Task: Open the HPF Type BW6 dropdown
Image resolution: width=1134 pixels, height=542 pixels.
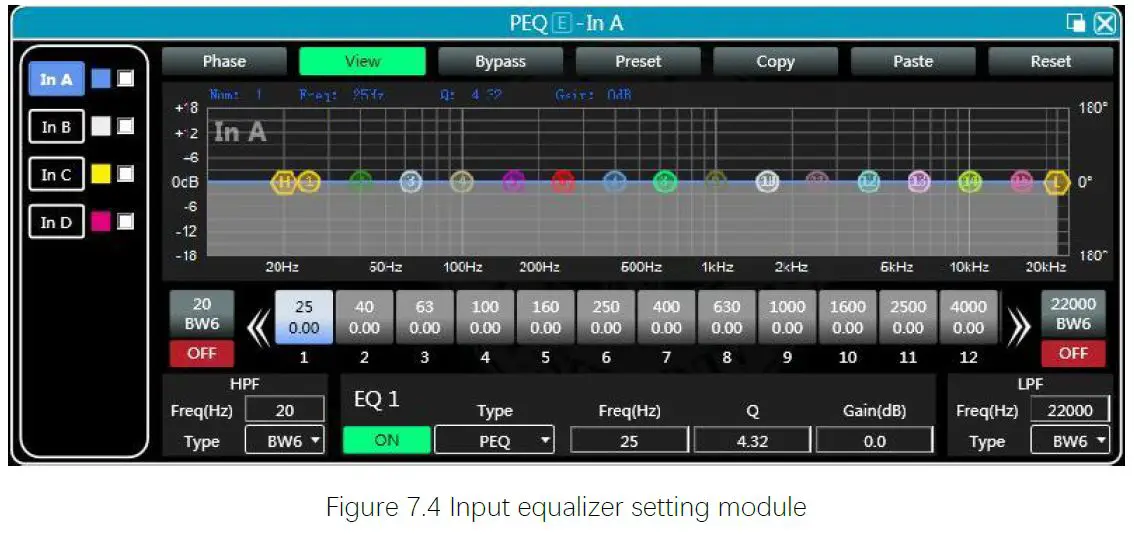Action: click(x=285, y=441)
